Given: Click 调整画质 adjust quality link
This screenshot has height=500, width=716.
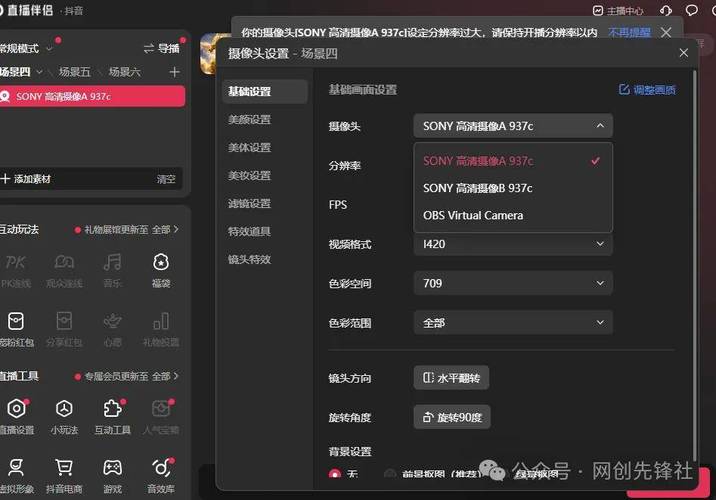Looking at the screenshot, I should (647, 90).
